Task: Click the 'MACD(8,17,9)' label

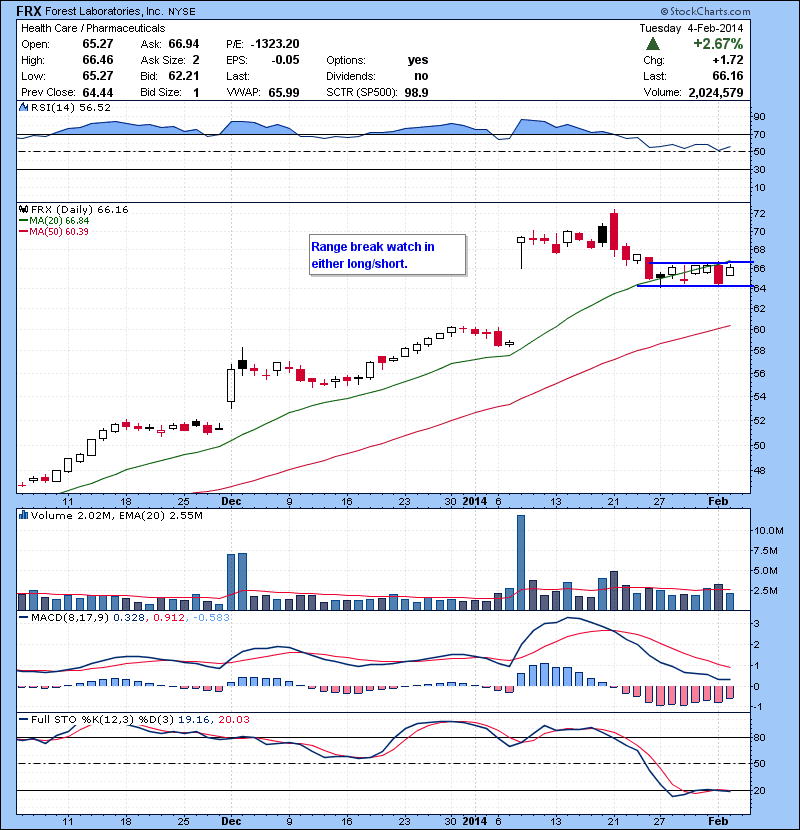Action: click(x=70, y=618)
